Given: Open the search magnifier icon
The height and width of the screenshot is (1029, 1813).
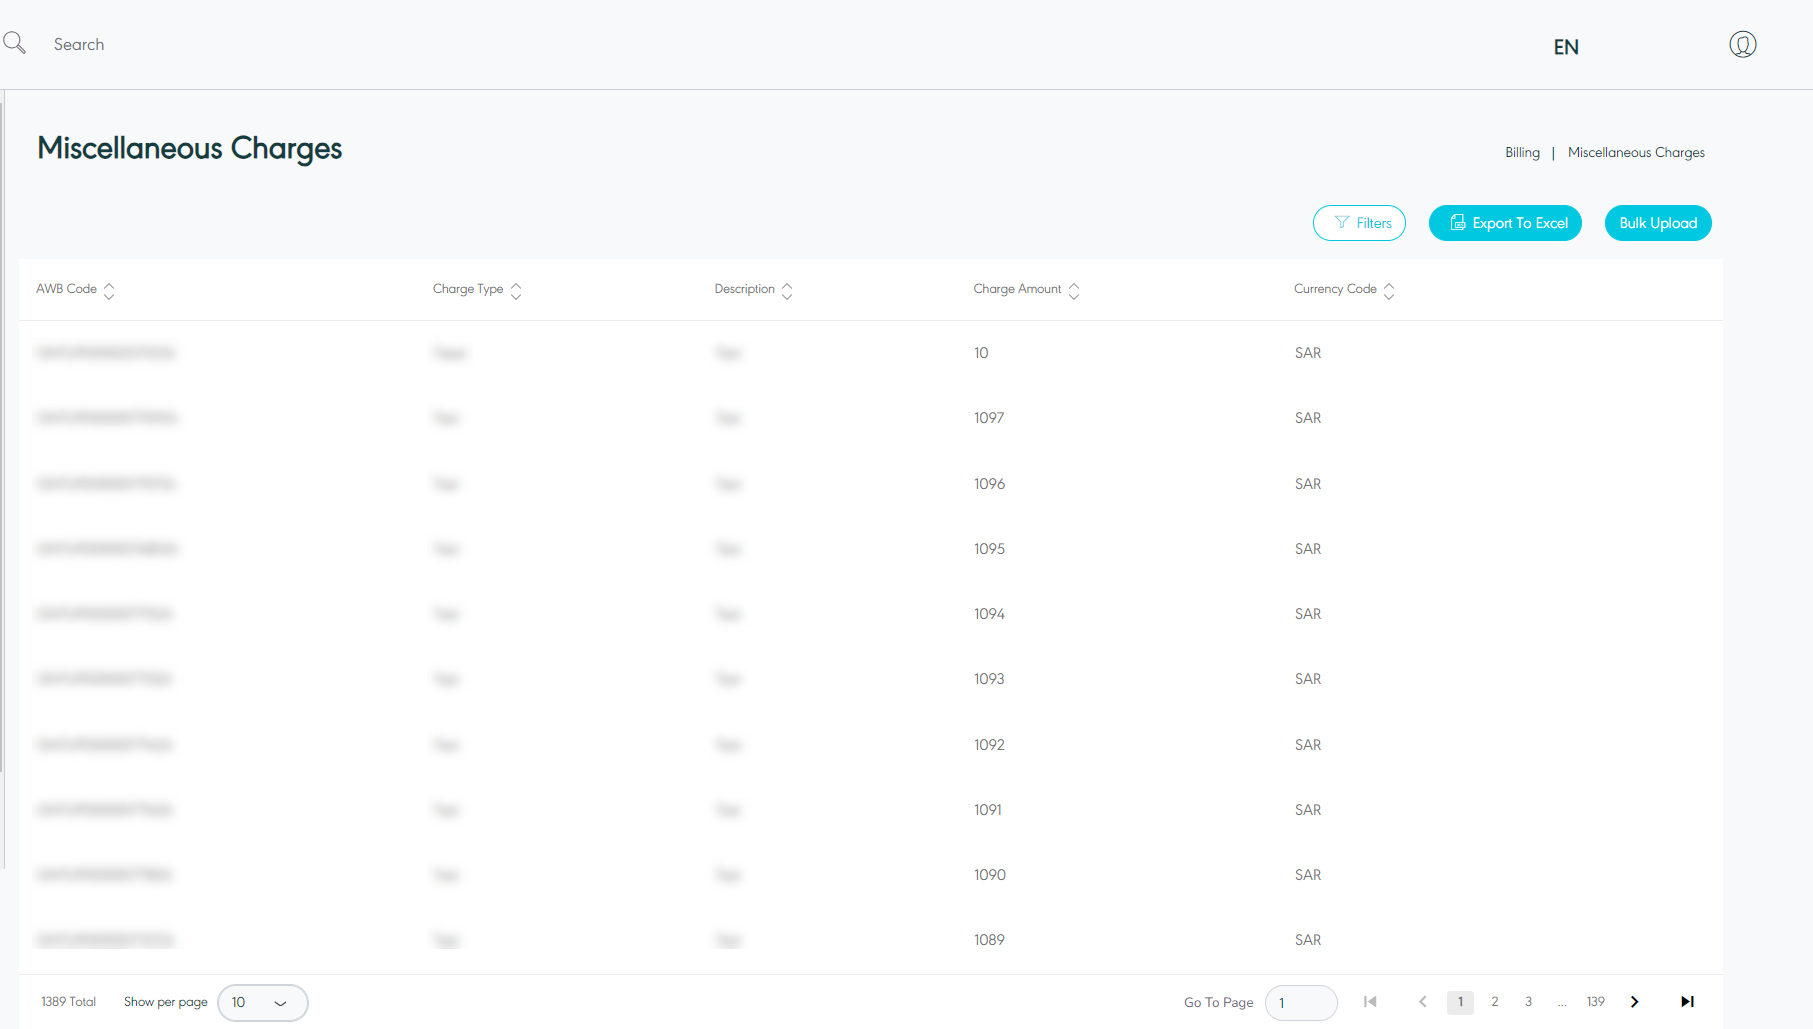Looking at the screenshot, I should 14,42.
